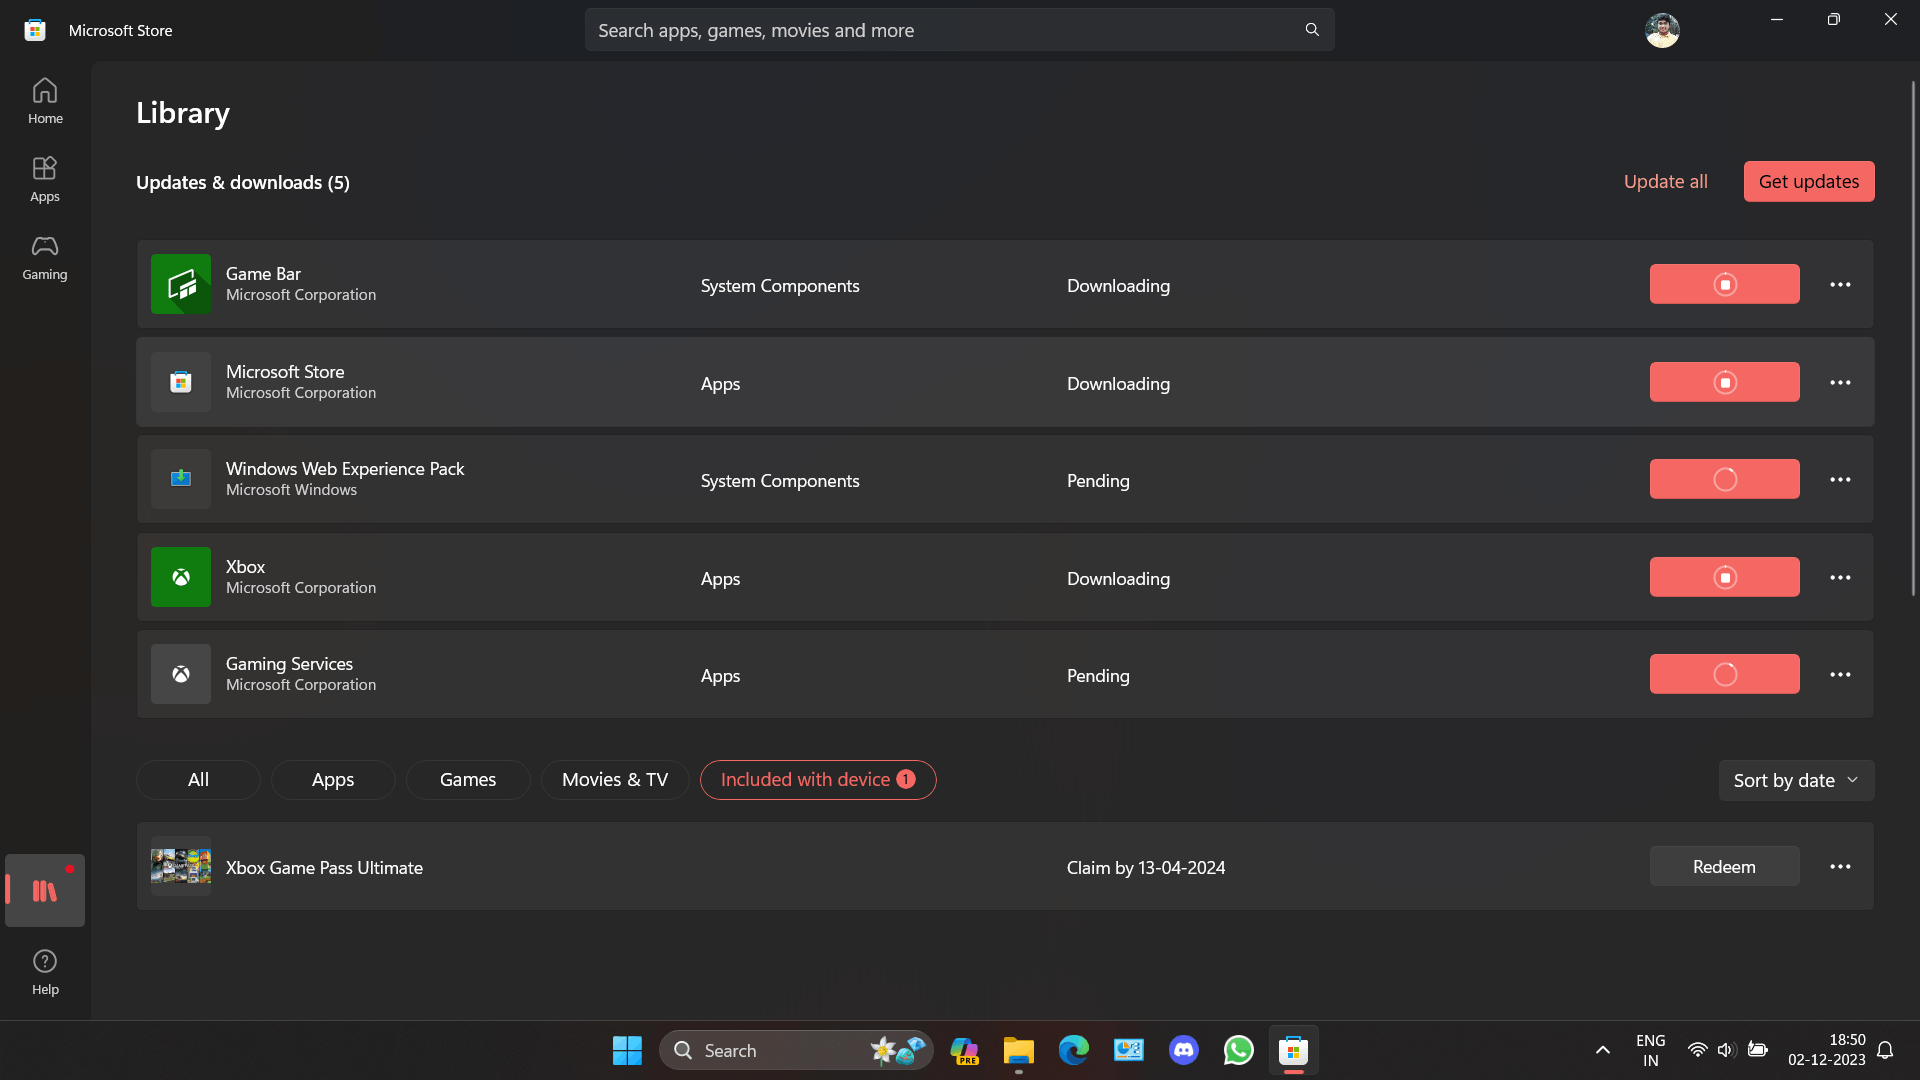
Task: Click the Update all link
Action: (1665, 181)
